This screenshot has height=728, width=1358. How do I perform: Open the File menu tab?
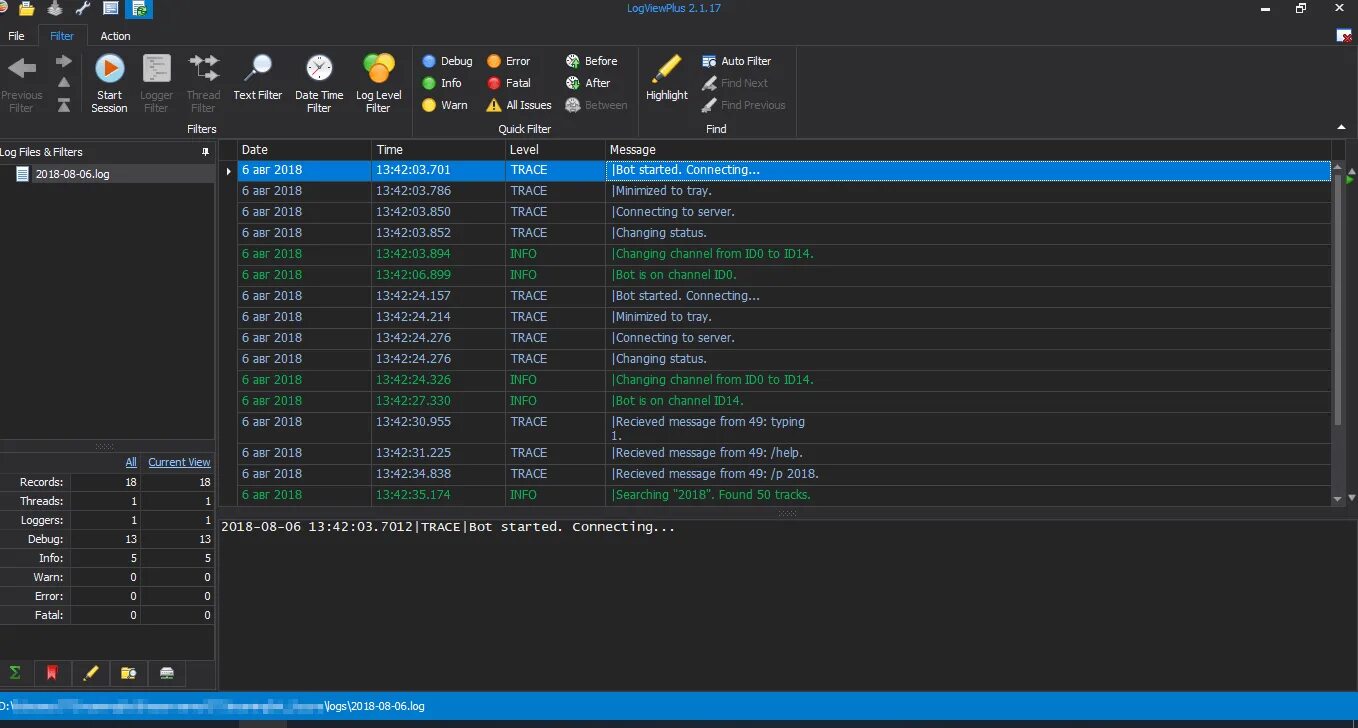[x=16, y=36]
